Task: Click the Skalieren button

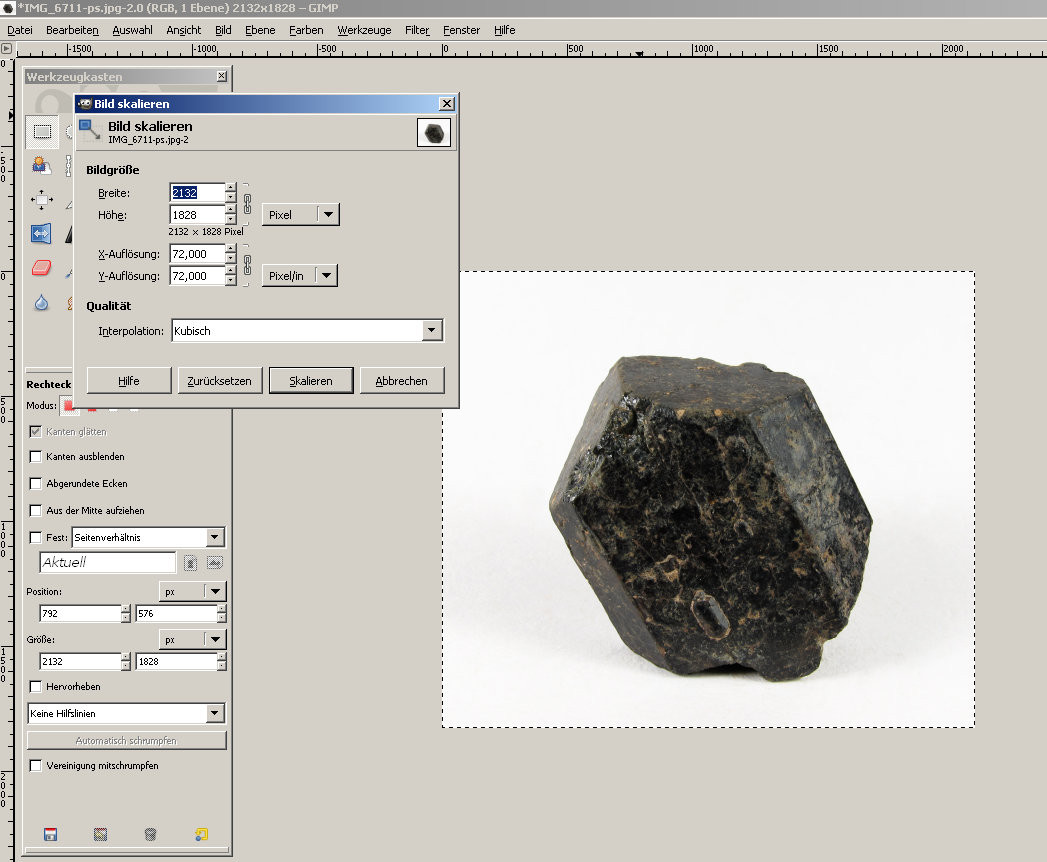Action: pyautogui.click(x=311, y=381)
